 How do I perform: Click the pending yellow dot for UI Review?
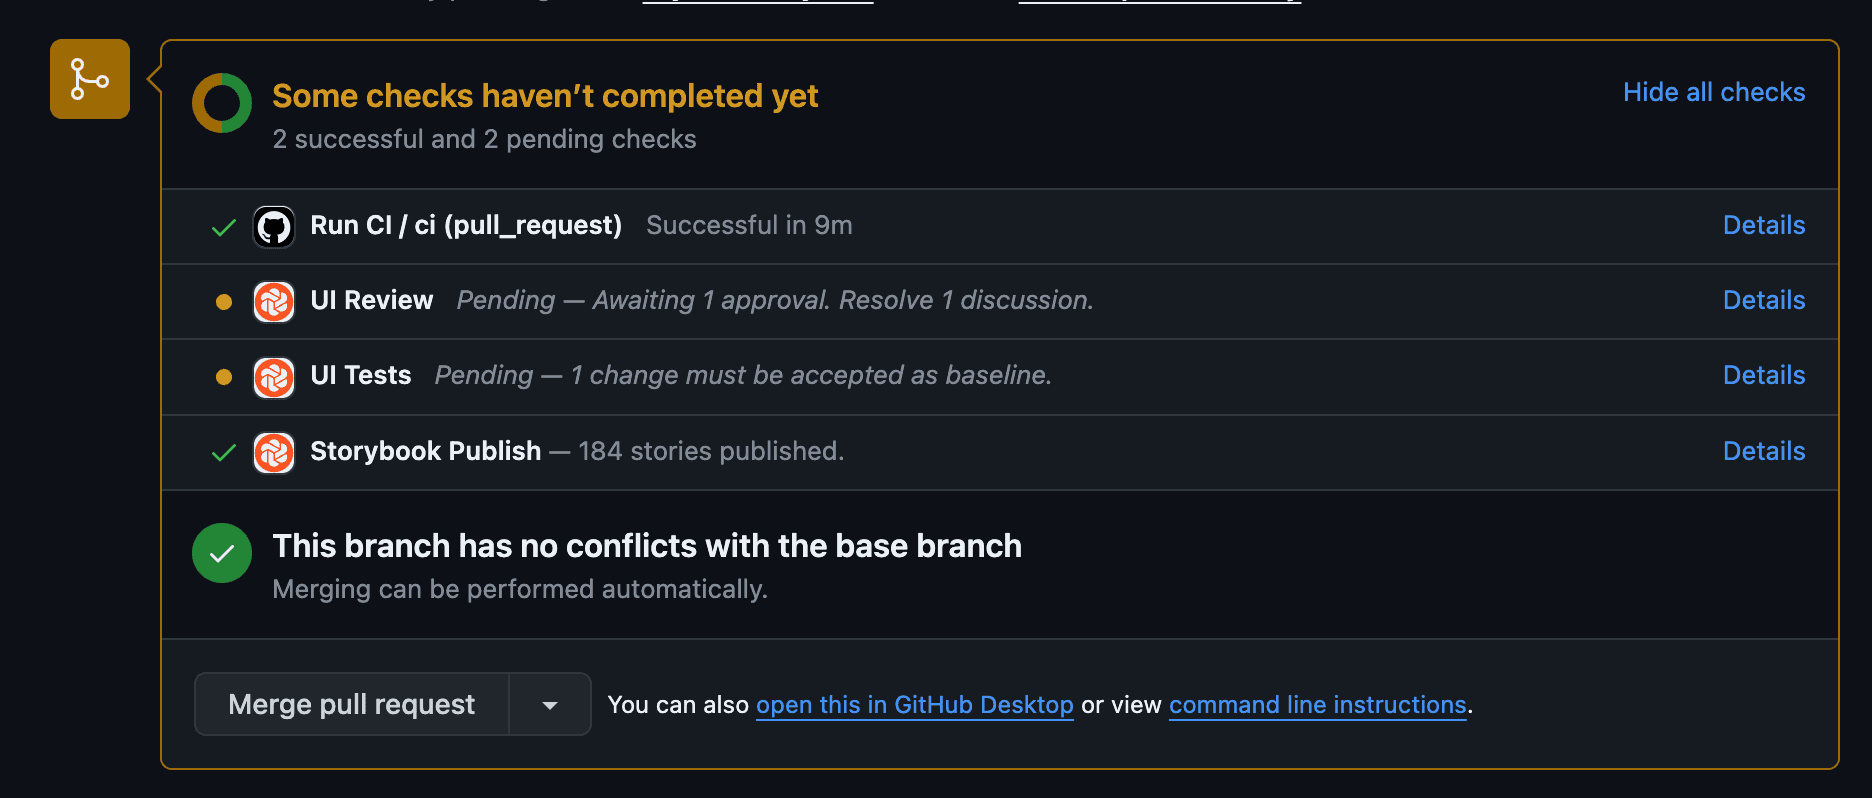coord(224,302)
